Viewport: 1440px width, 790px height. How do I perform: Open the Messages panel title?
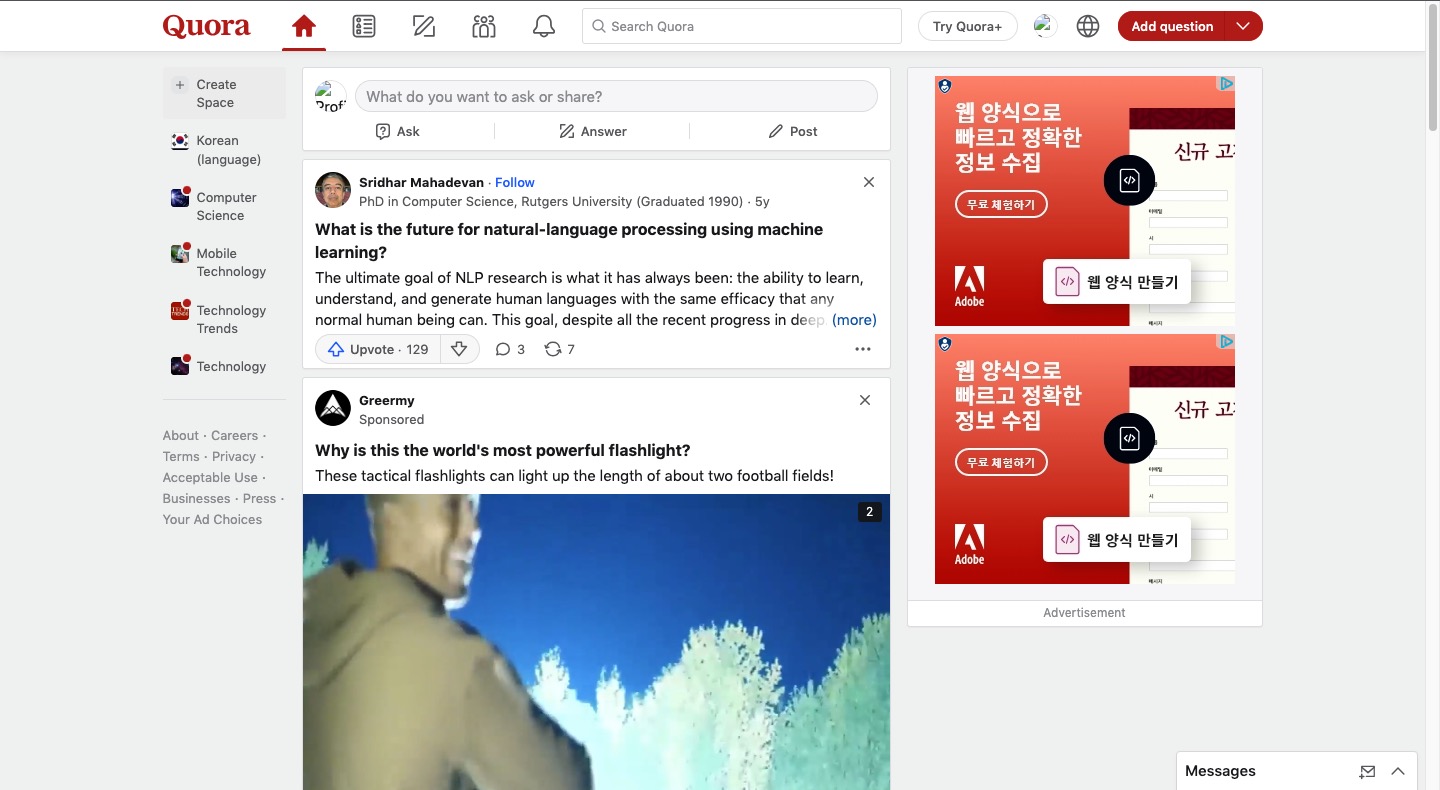tap(1220, 771)
